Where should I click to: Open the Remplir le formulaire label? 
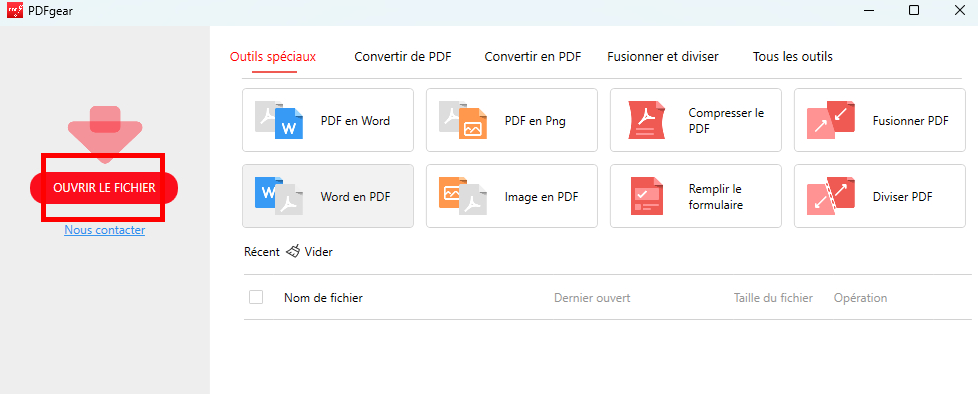[716, 197]
